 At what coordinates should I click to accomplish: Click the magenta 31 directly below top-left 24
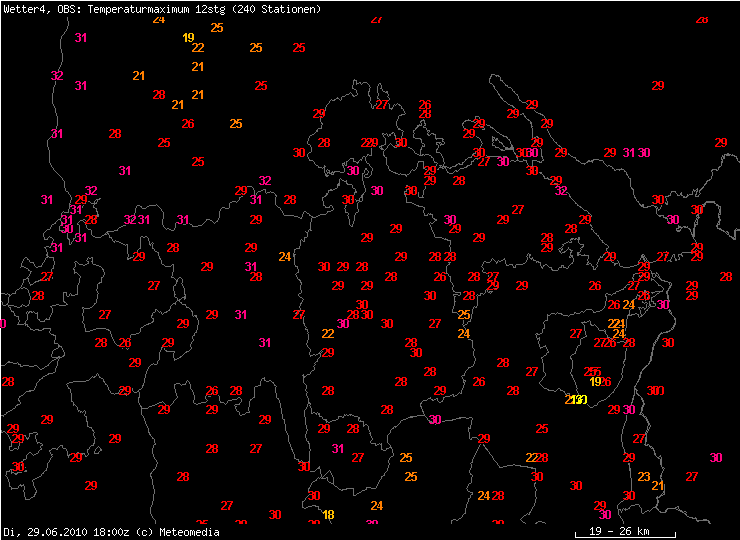81,37
